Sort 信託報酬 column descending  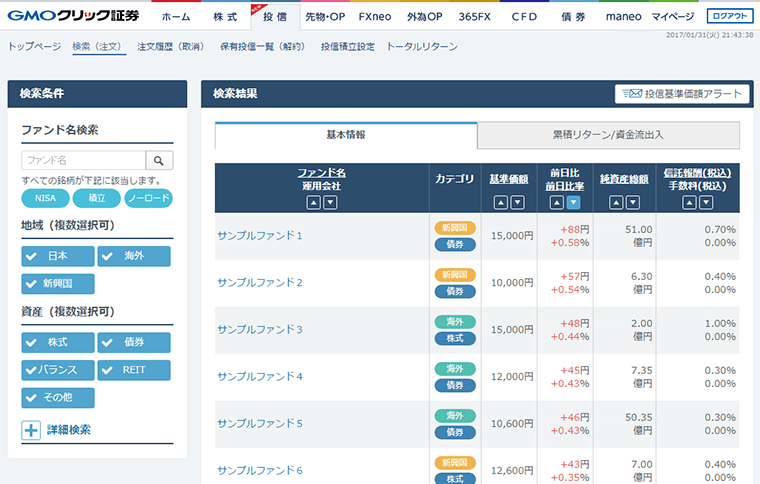pyautogui.click(x=706, y=203)
